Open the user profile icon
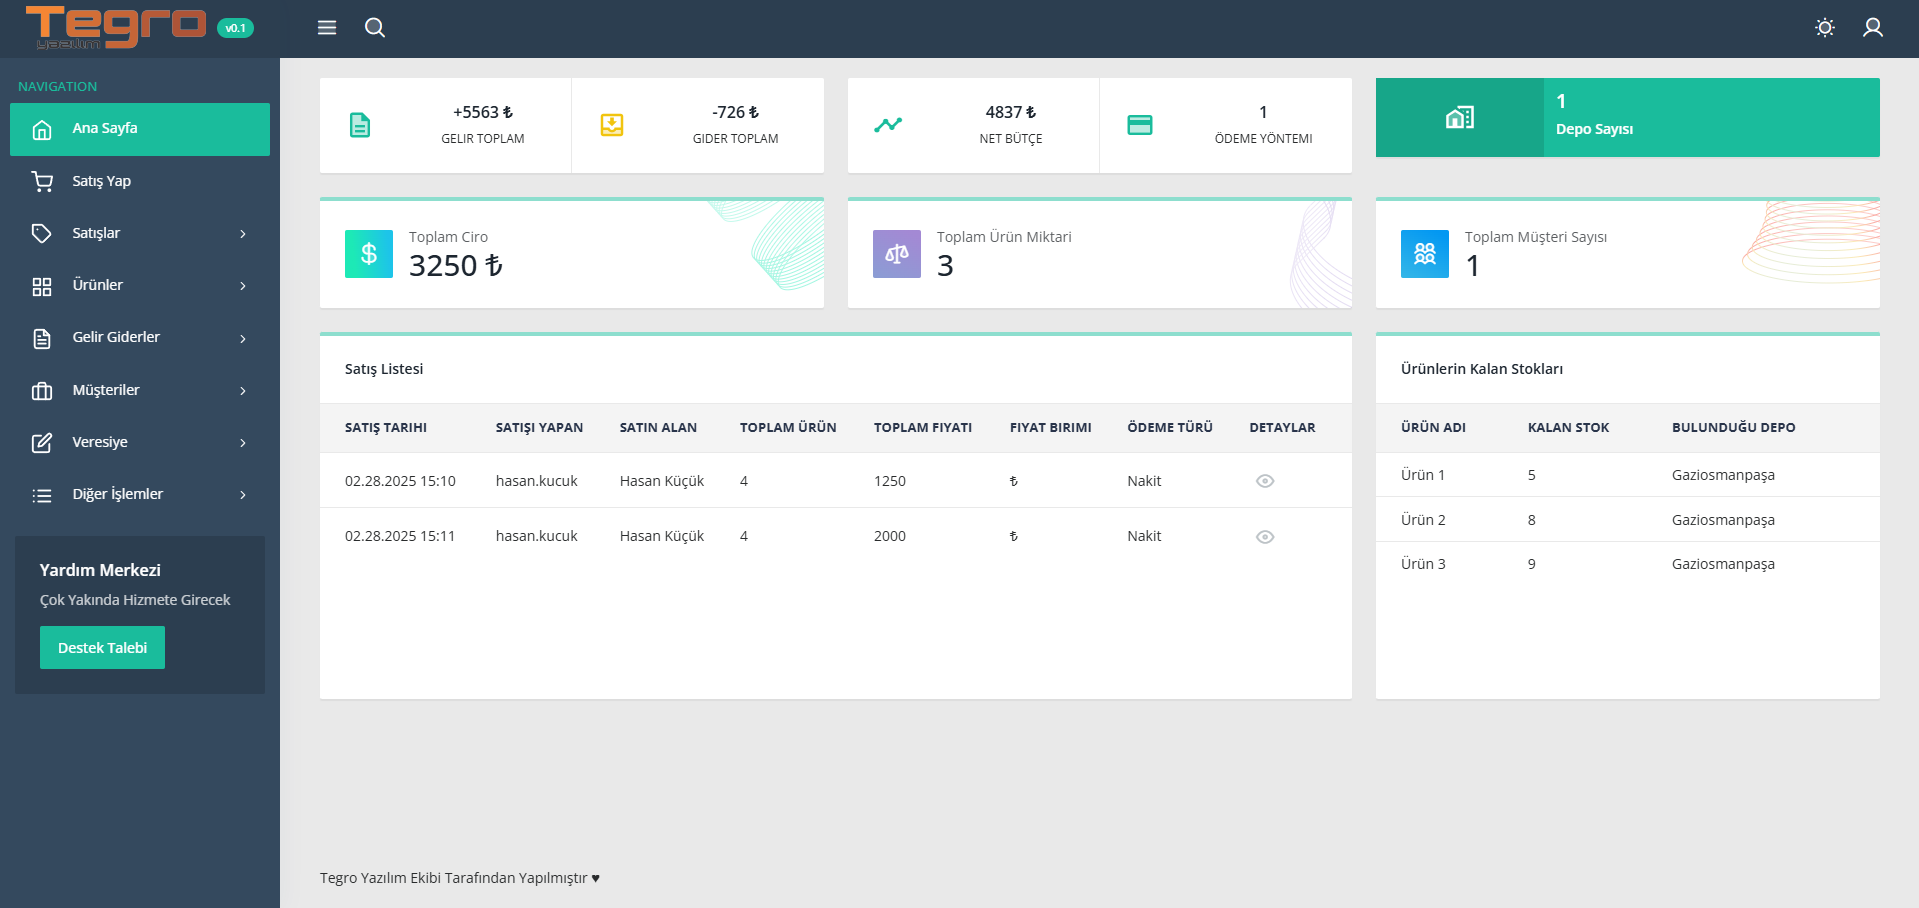The width and height of the screenshot is (1919, 908). tap(1873, 28)
